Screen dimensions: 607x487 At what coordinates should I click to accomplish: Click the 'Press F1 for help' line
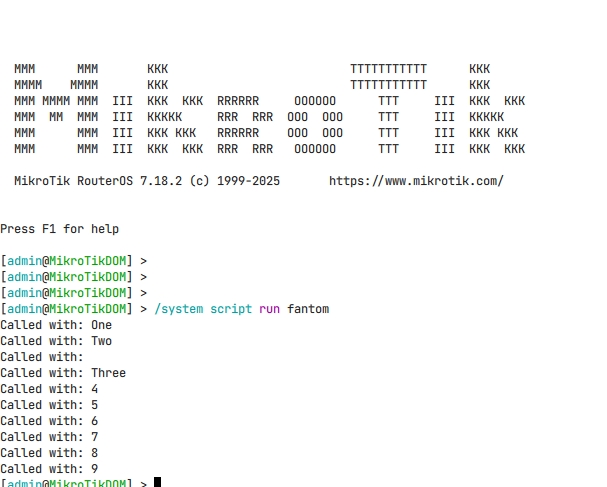tap(60, 229)
